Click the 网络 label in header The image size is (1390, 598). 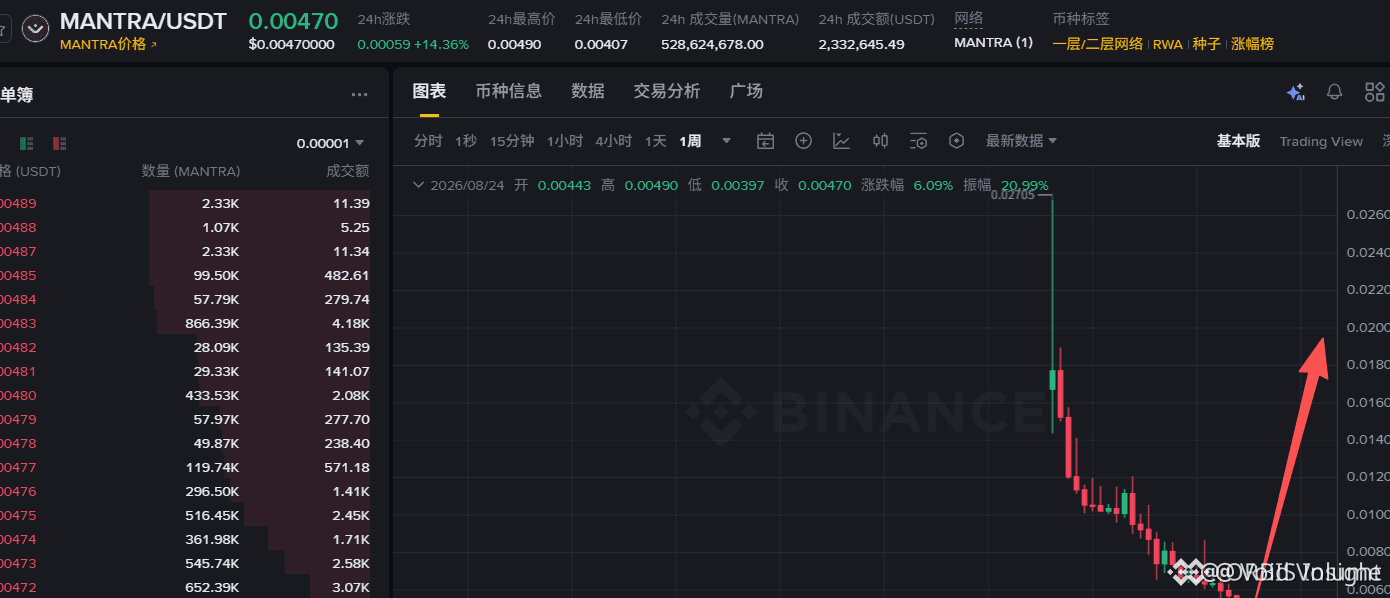tap(968, 19)
